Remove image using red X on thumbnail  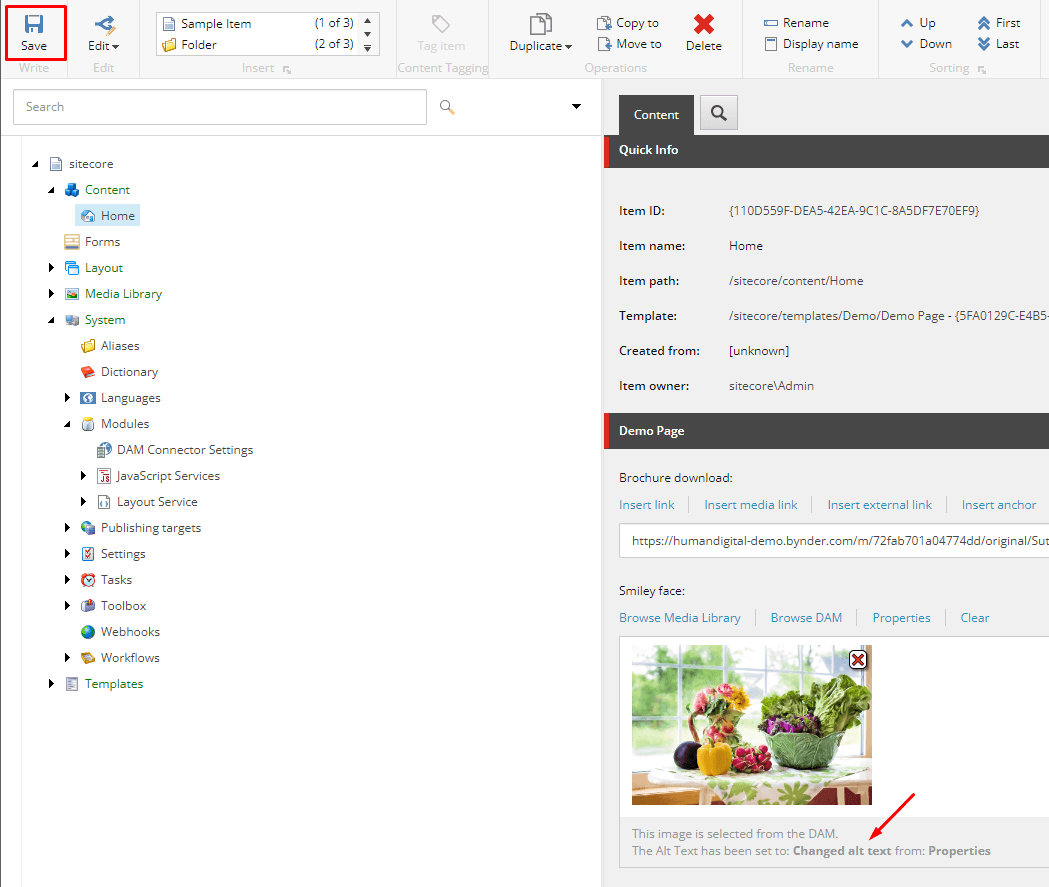pos(857,659)
